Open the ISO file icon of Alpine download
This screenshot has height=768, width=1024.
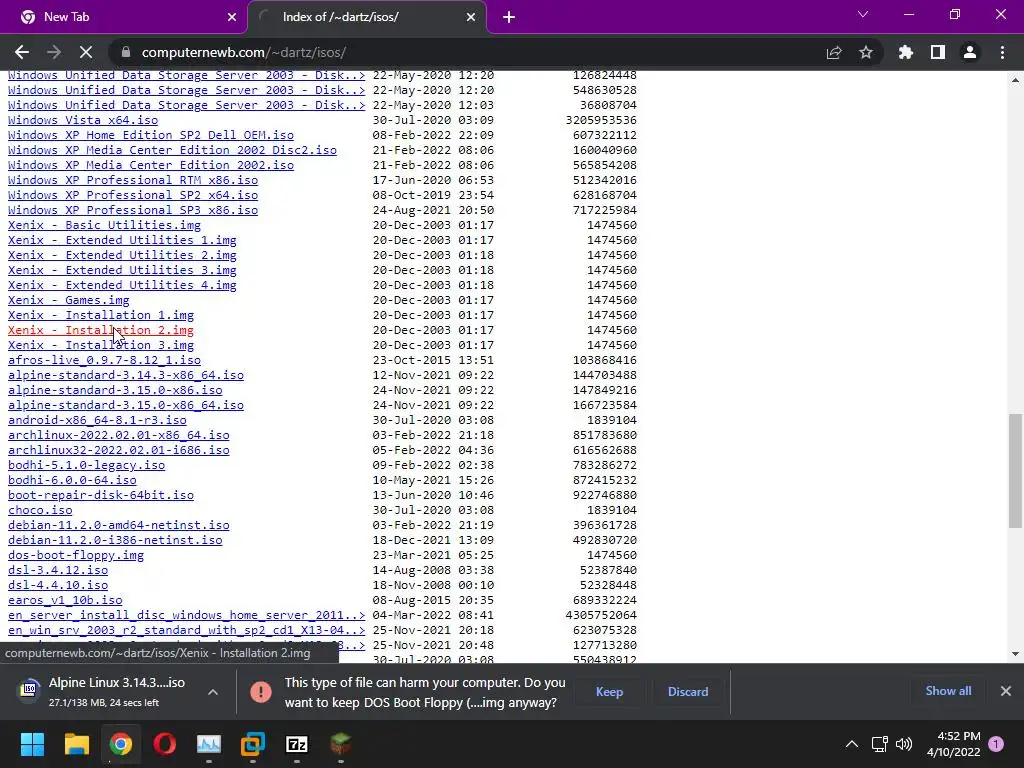(x=29, y=690)
